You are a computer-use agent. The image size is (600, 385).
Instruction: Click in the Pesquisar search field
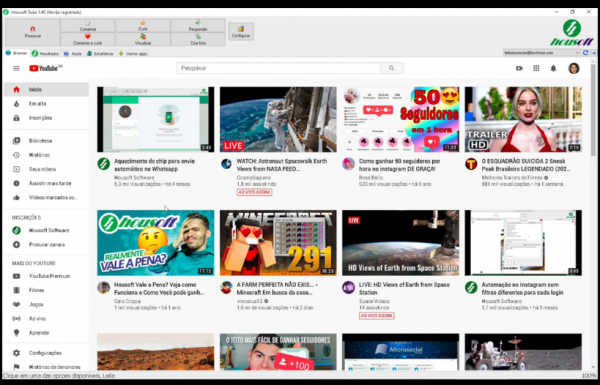click(x=278, y=68)
